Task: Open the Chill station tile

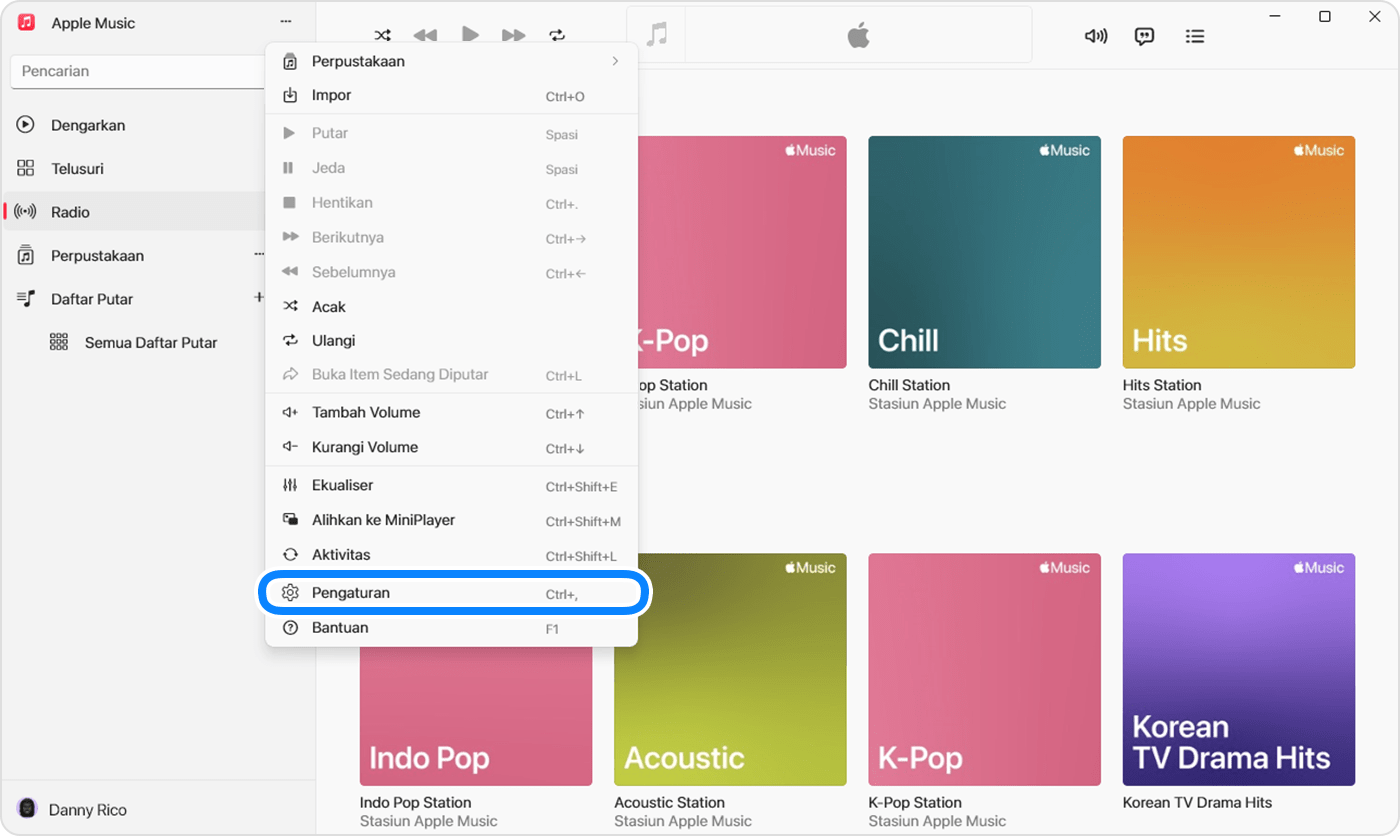Action: point(984,252)
